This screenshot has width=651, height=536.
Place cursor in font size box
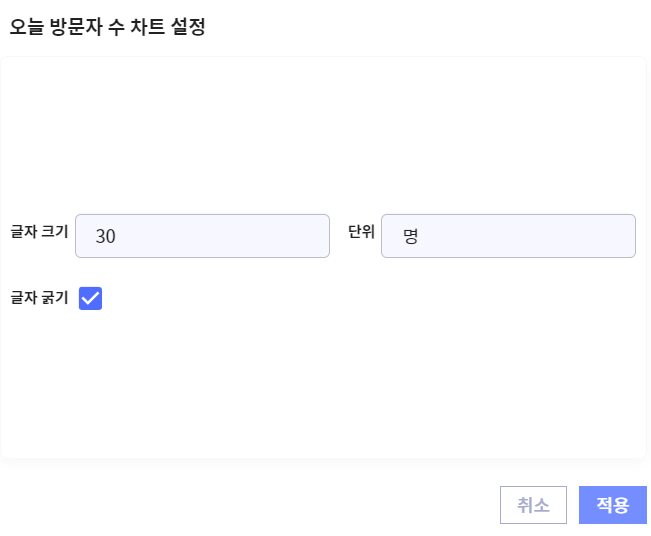point(202,236)
